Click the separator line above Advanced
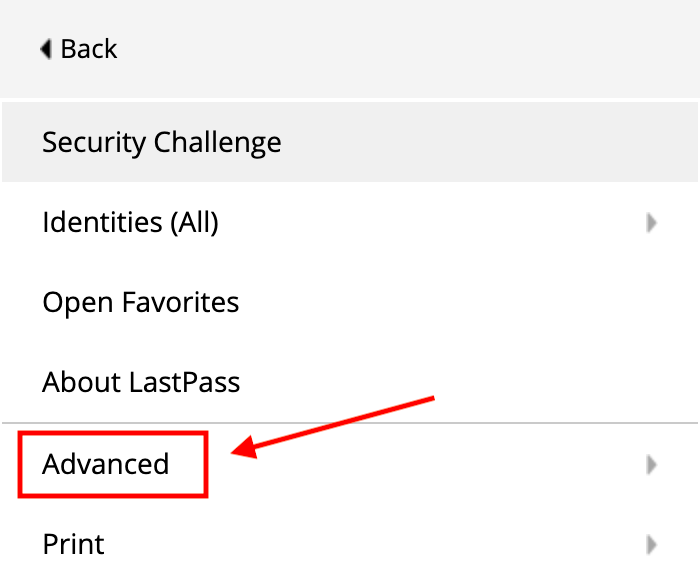 point(450,423)
